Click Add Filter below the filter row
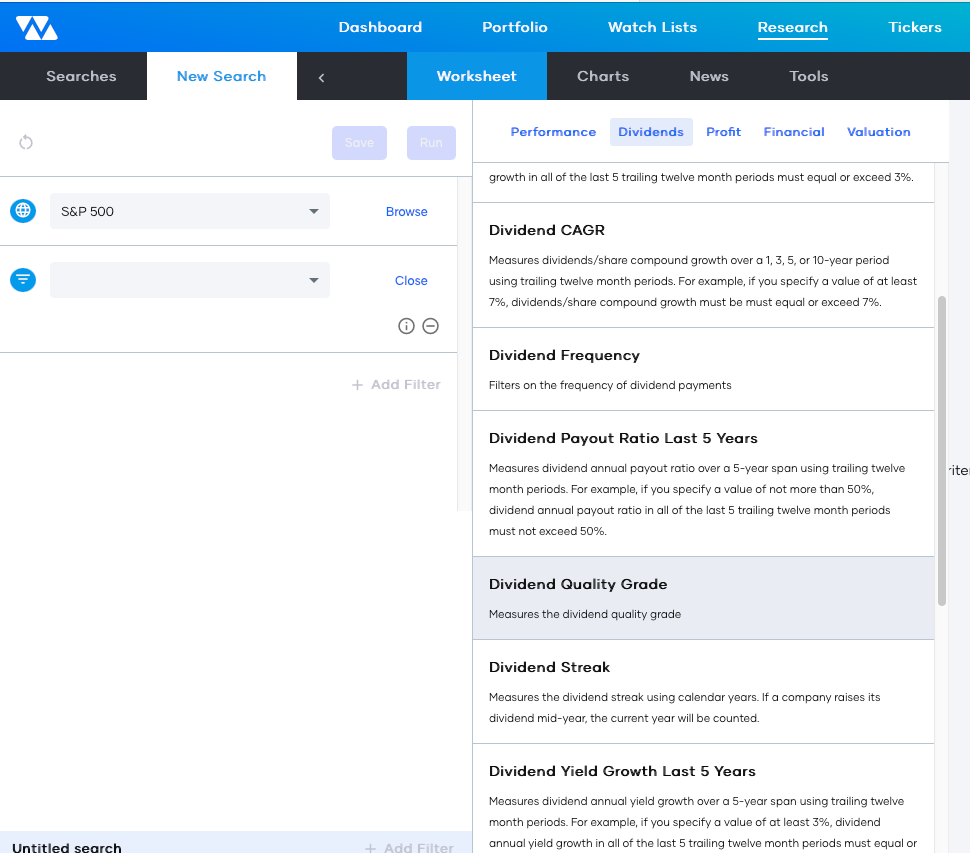This screenshot has width=970, height=853. (396, 385)
